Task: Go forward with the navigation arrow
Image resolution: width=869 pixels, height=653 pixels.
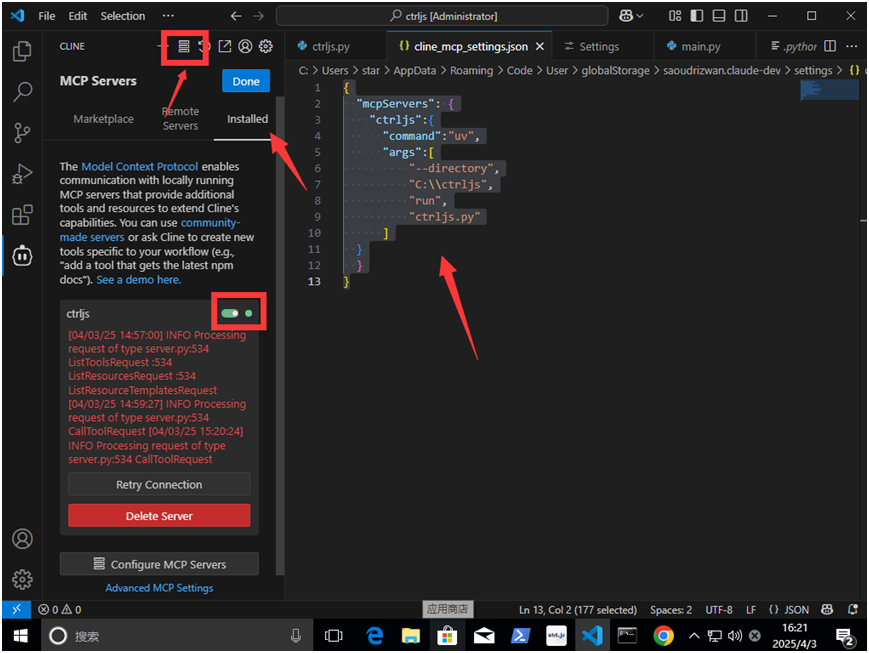Action: [x=258, y=16]
